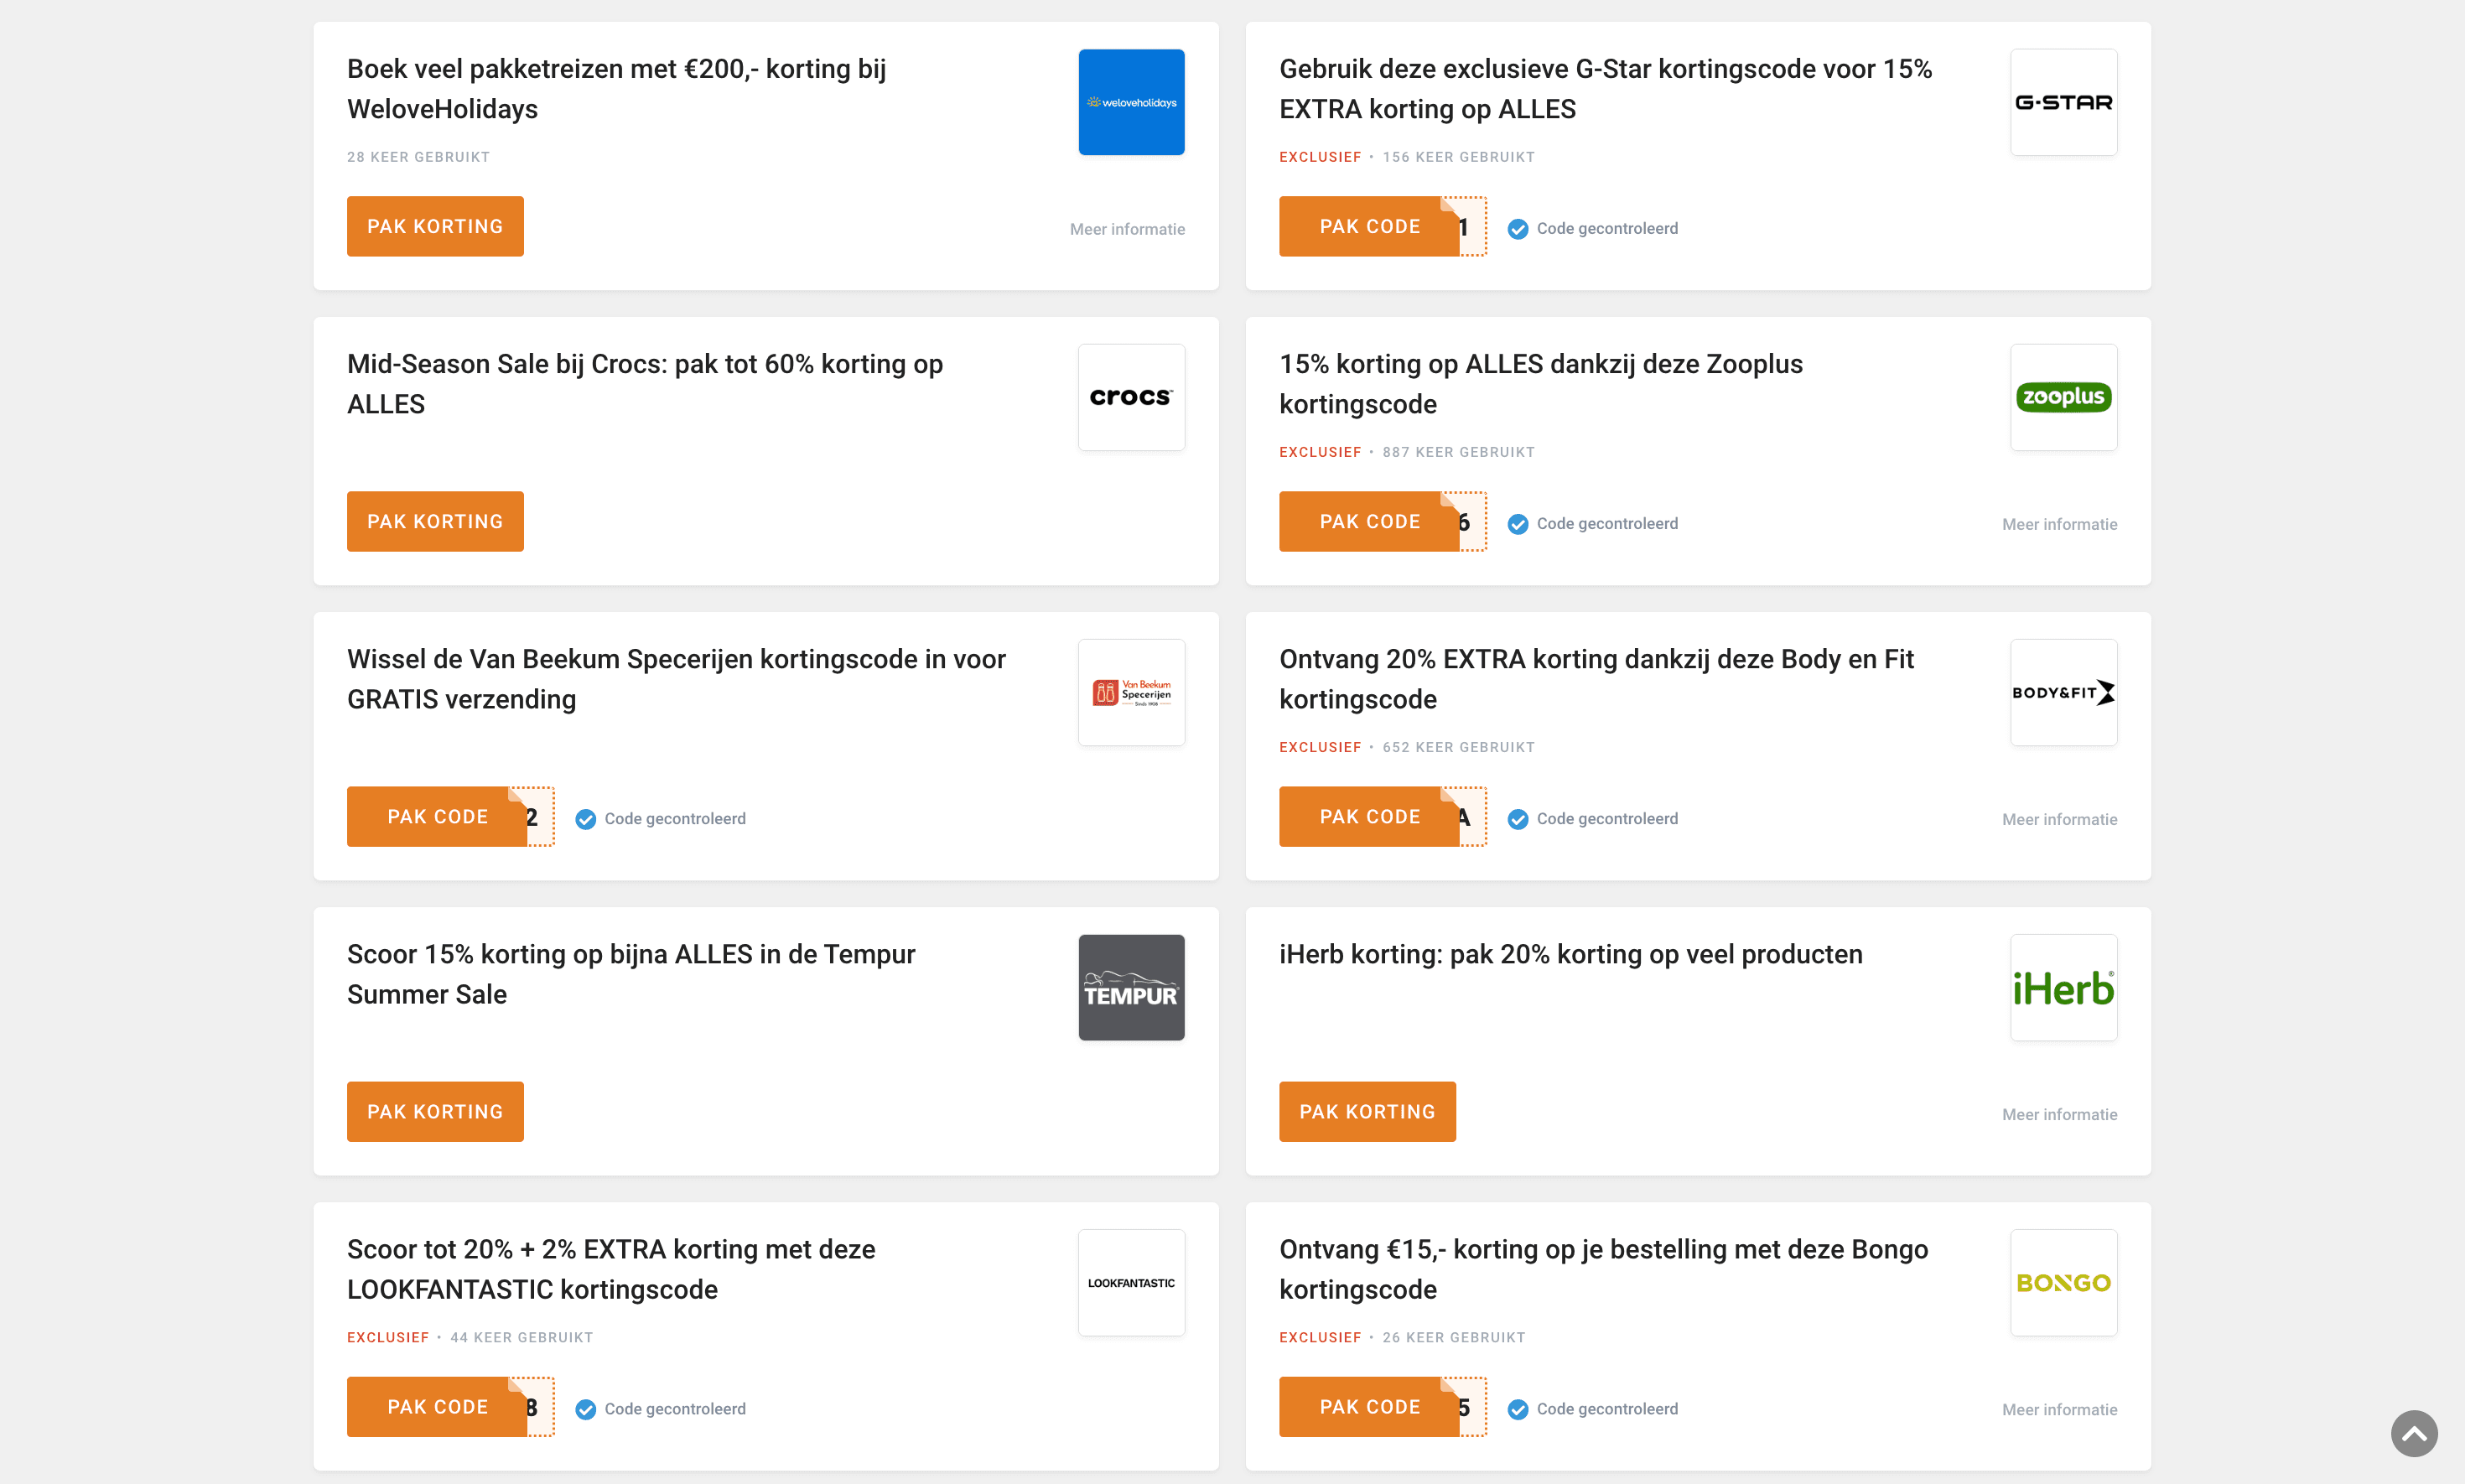Open Meer informatie under the iHerb offer
The width and height of the screenshot is (2465, 1484).
click(2059, 1114)
